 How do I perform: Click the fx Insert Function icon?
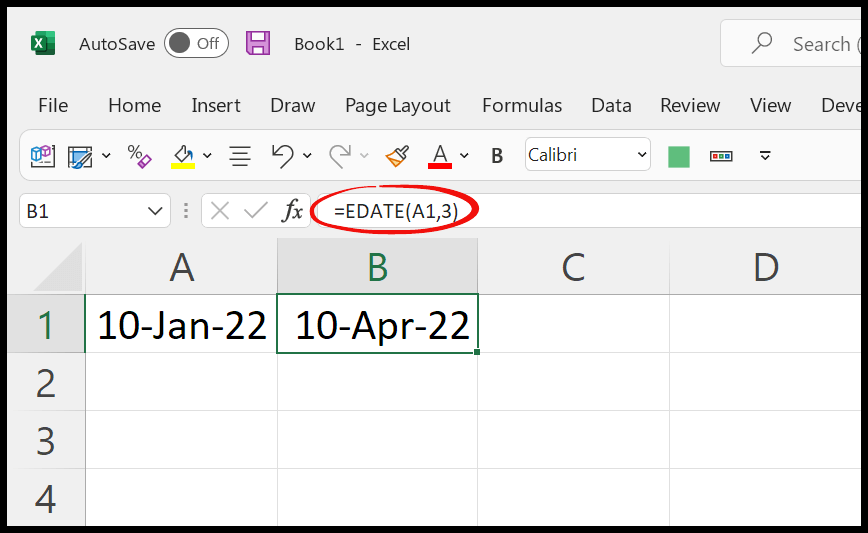coord(293,211)
